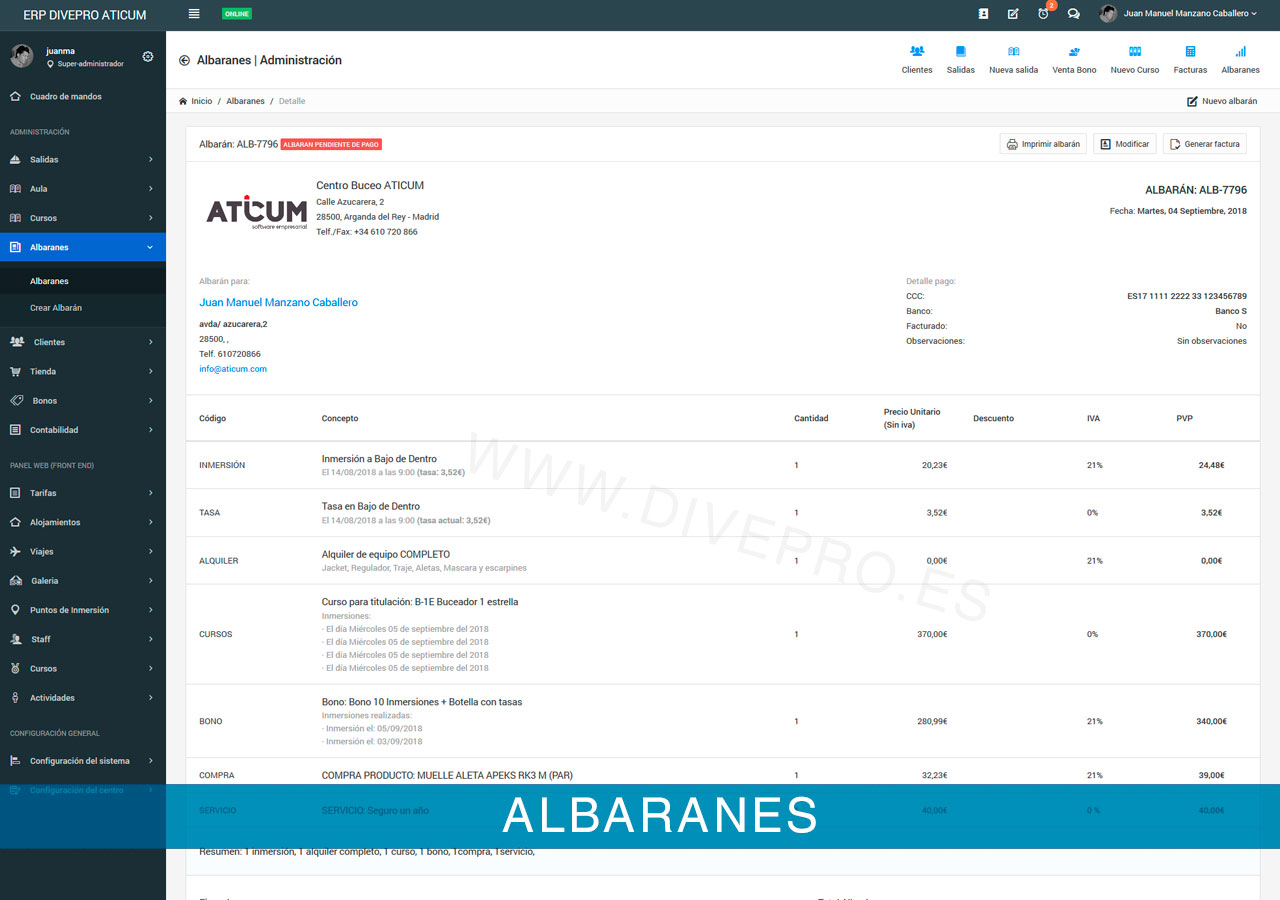Expand the Galeria sidebar menu

(83, 580)
